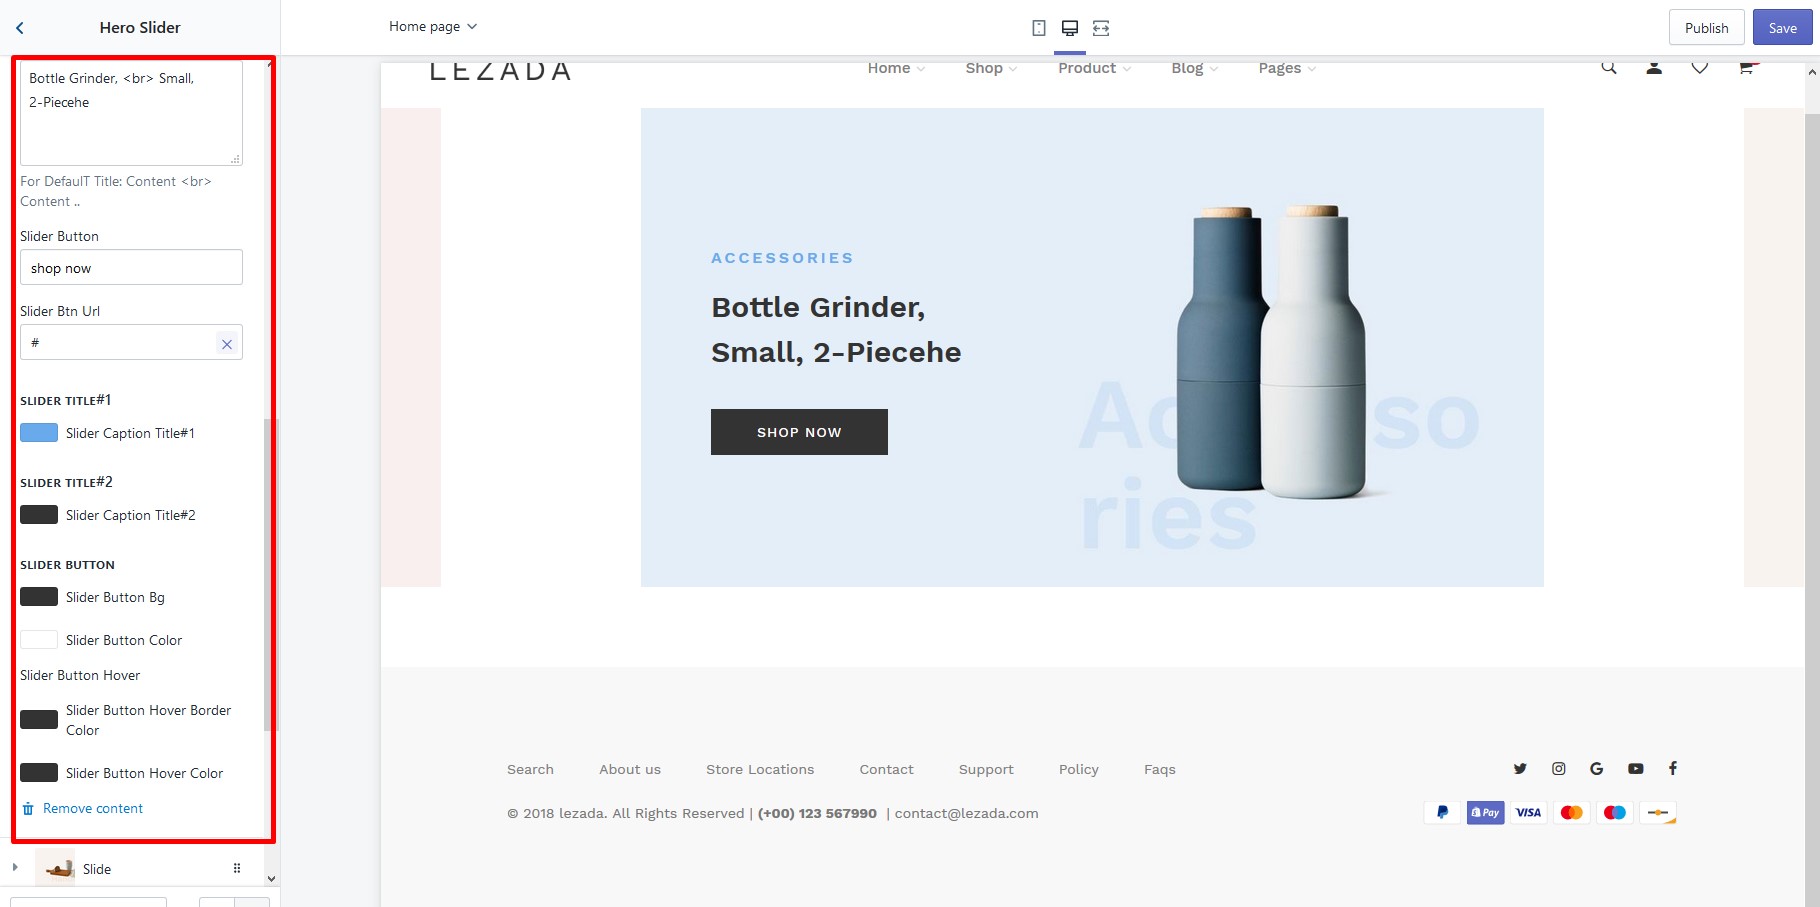Open the shopping cart icon
The height and width of the screenshot is (907, 1820).
pos(1747,68)
